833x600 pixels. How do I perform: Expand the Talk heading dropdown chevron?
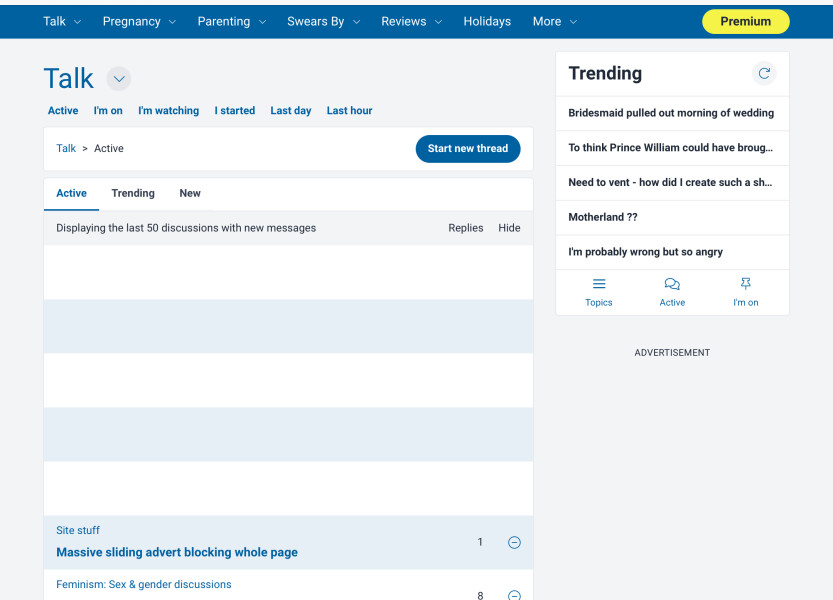(118, 79)
